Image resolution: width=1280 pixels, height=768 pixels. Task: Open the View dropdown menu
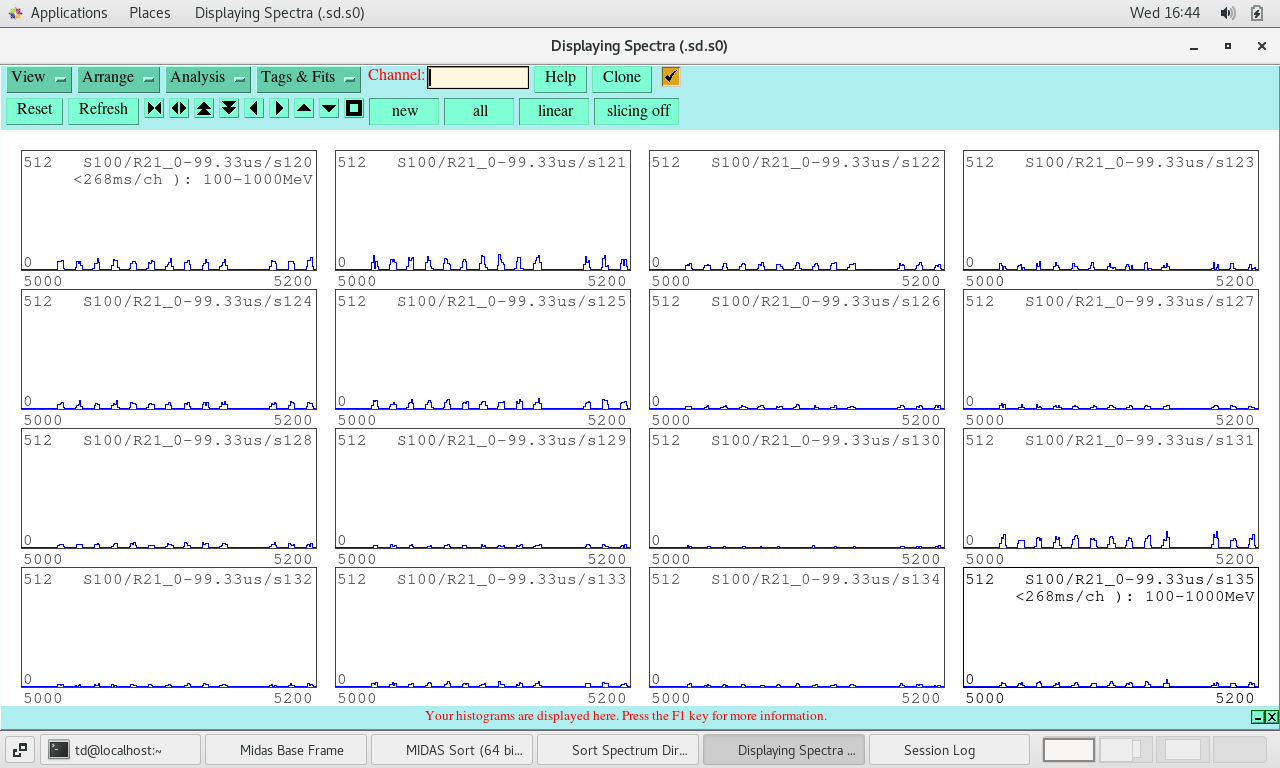point(39,78)
